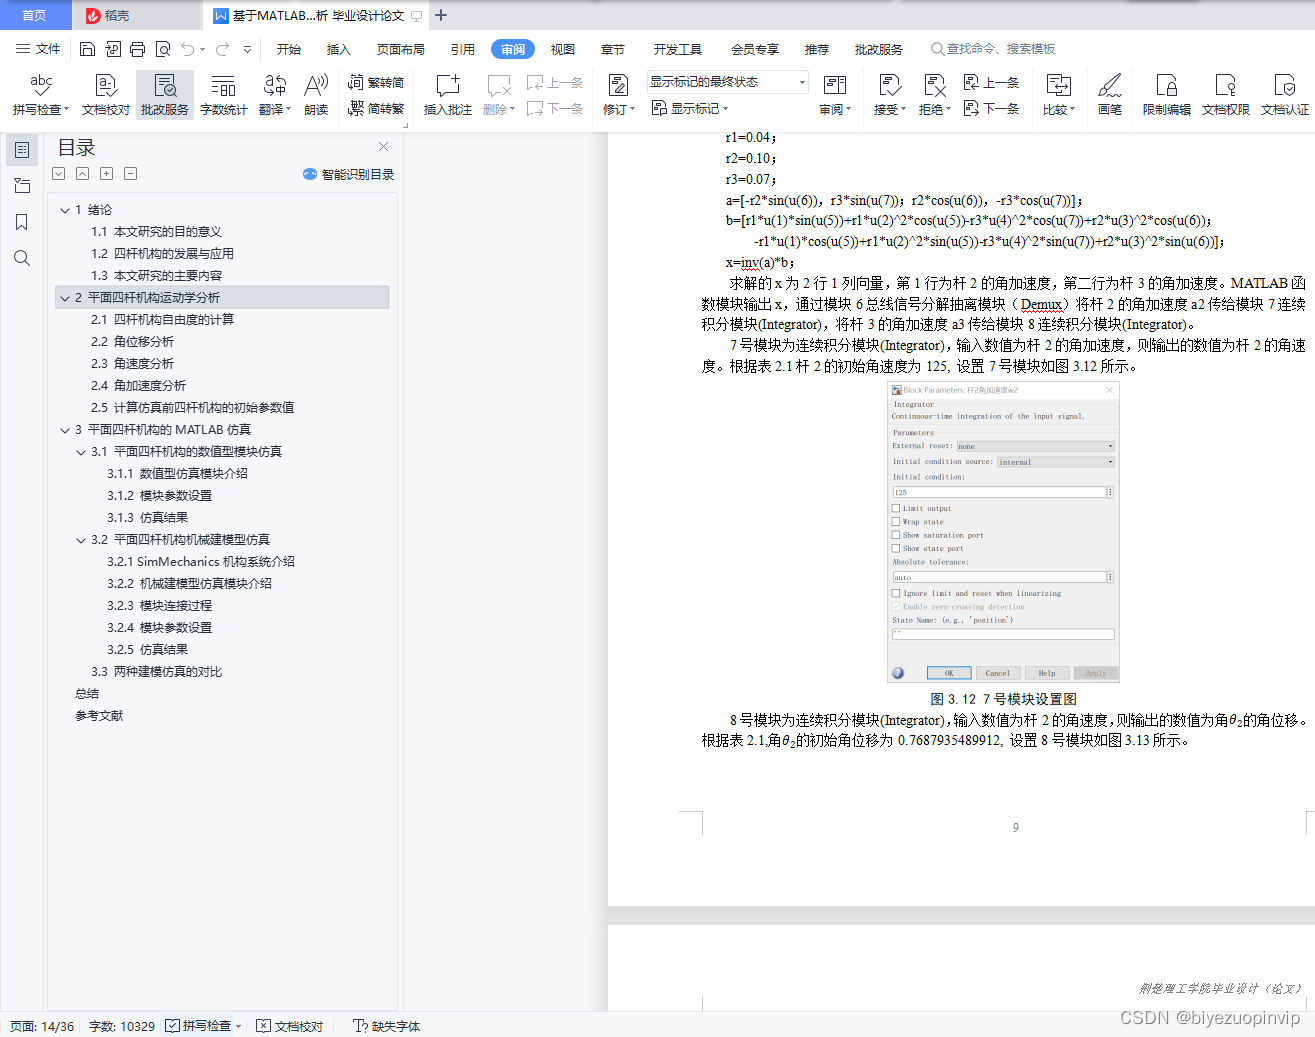
Task: Convert traditional to simplified with 繁转简
Action: pyautogui.click(x=376, y=82)
